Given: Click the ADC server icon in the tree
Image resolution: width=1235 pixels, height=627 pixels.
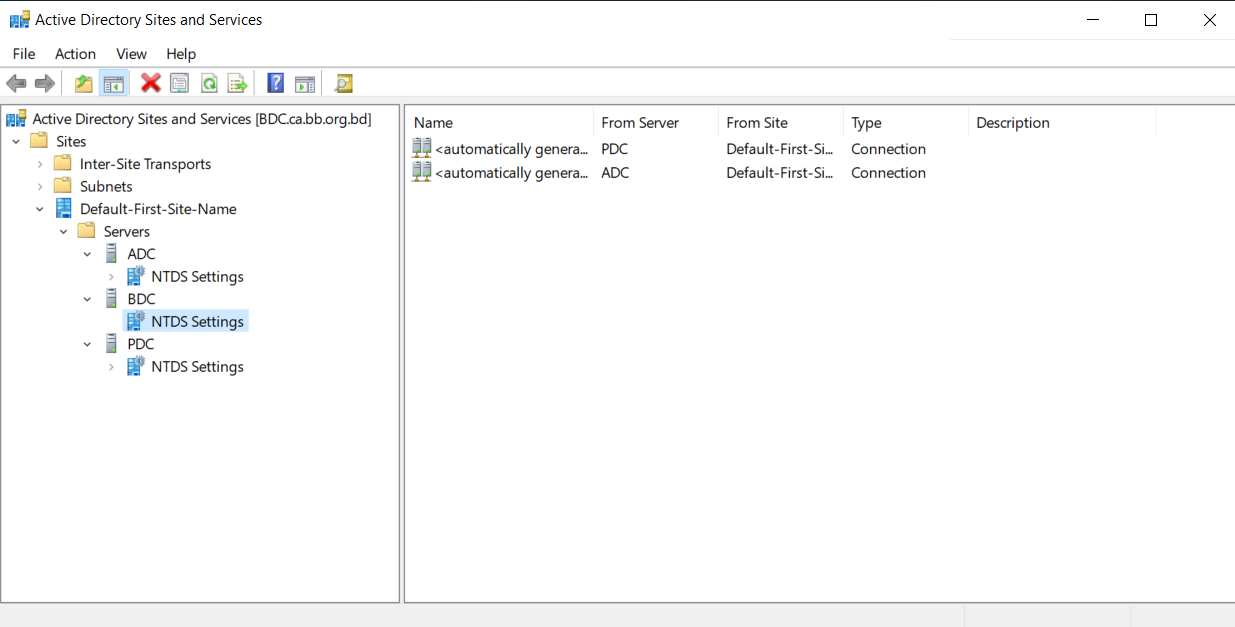Looking at the screenshot, I should (x=111, y=254).
